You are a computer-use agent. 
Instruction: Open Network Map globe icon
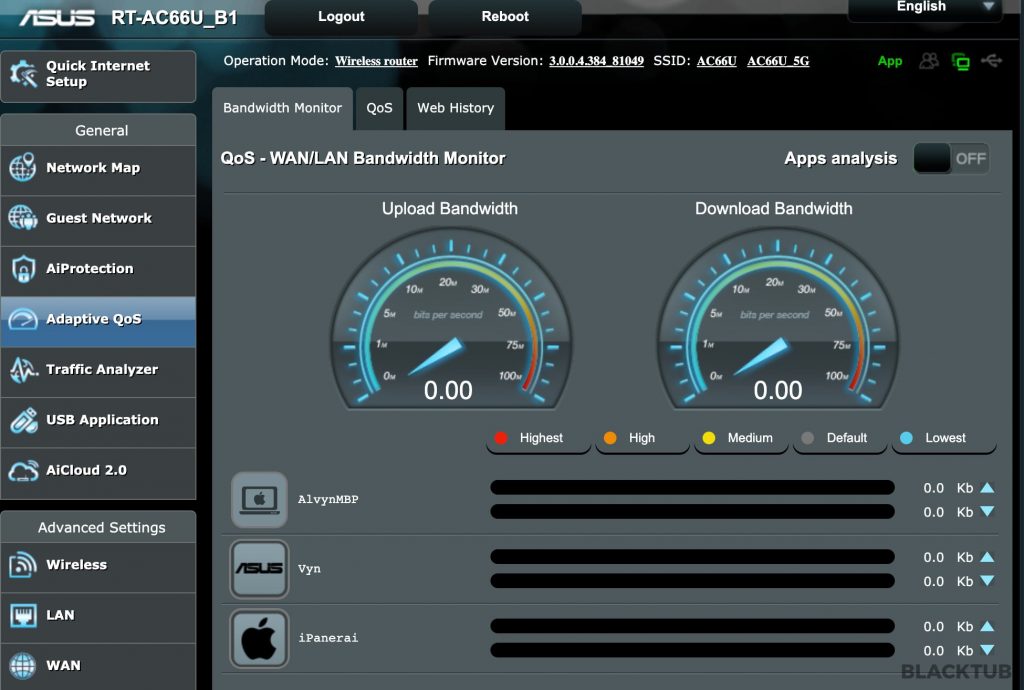click(23, 167)
